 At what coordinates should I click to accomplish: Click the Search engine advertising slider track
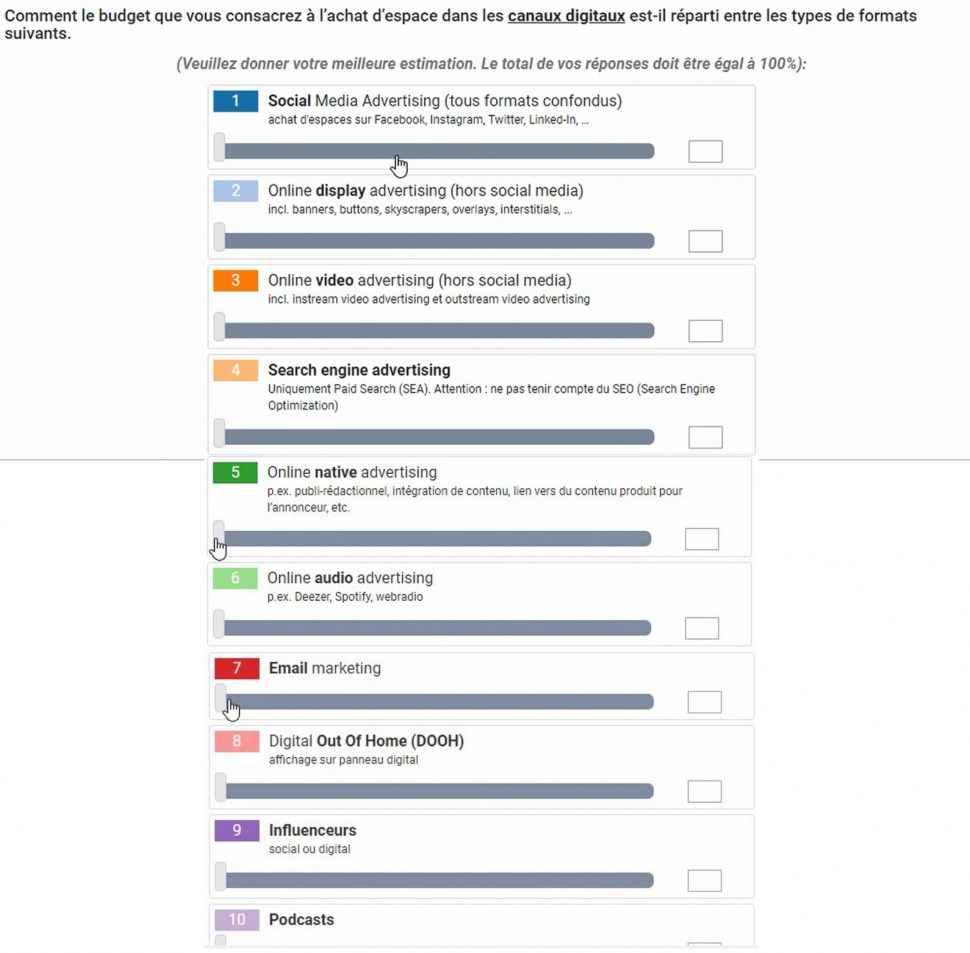pyautogui.click(x=438, y=437)
